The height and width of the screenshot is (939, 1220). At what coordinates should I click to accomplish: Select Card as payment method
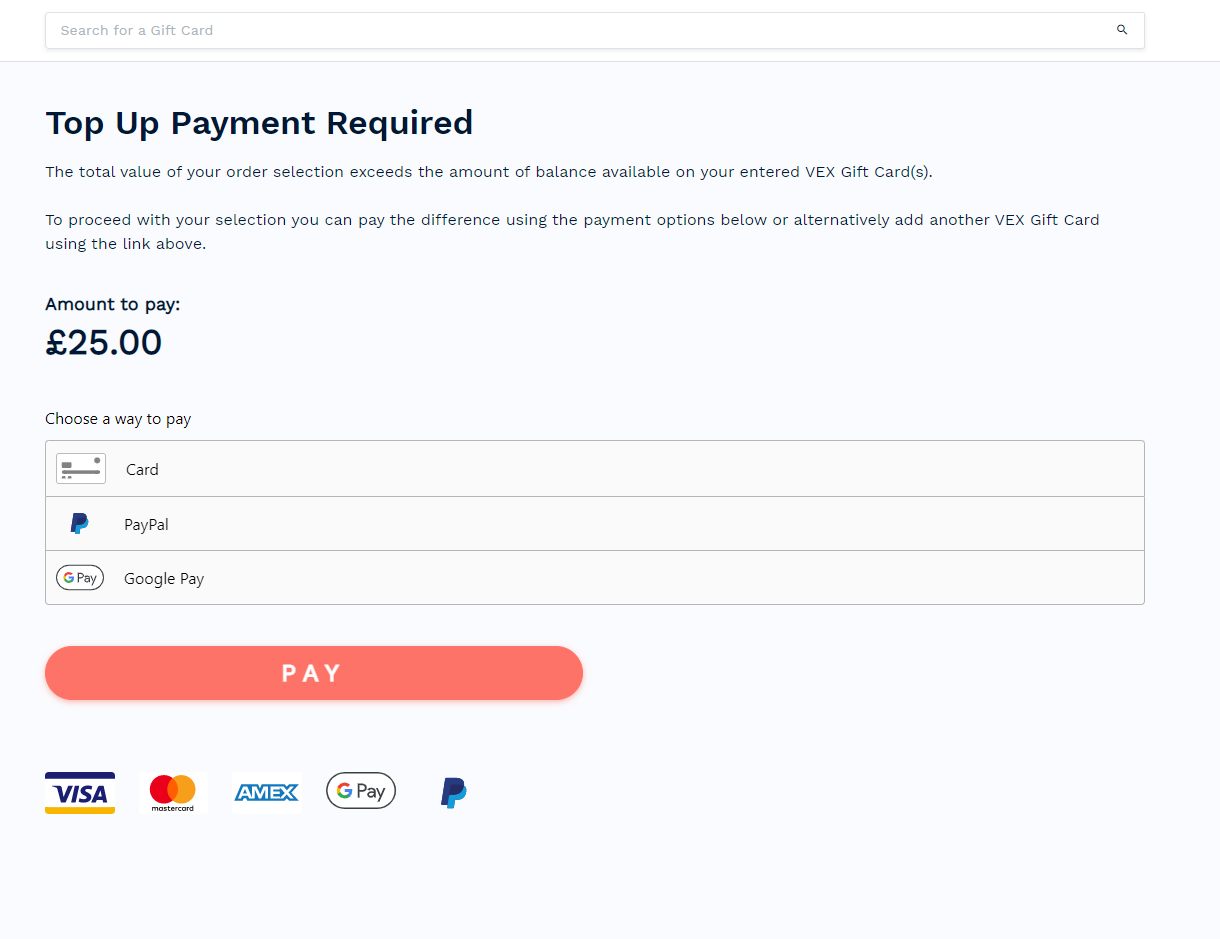(142, 469)
